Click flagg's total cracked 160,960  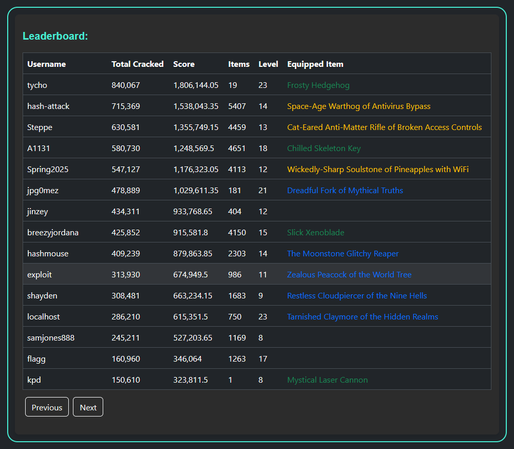126,359
